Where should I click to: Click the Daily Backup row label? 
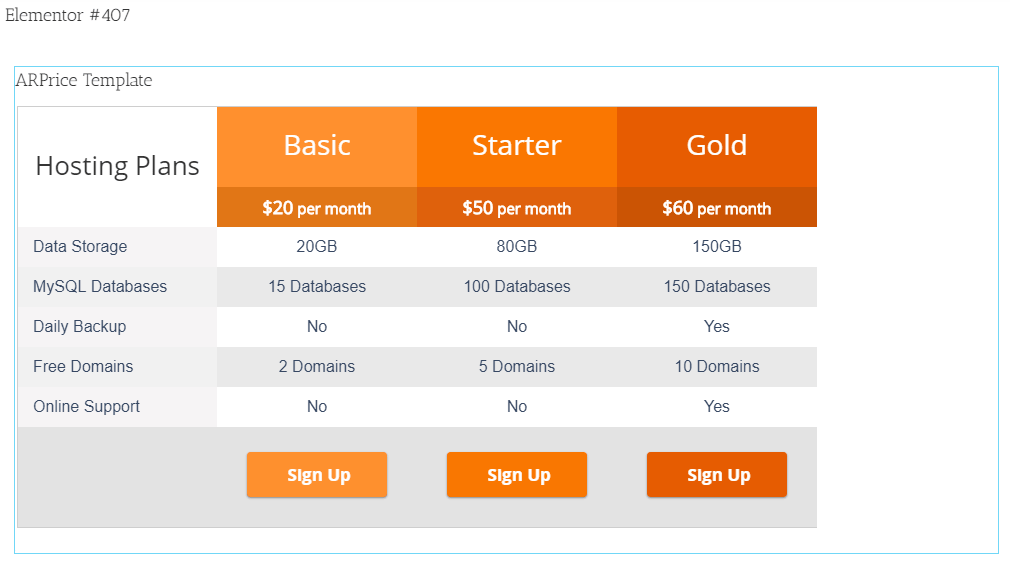coord(79,326)
